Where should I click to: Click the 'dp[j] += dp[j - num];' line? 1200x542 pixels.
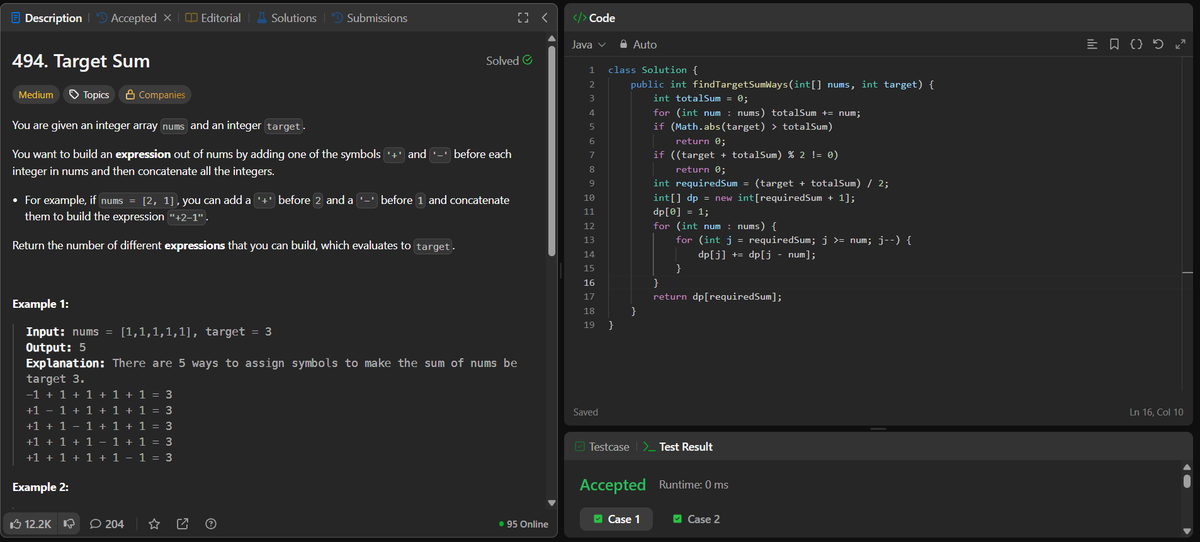757,255
